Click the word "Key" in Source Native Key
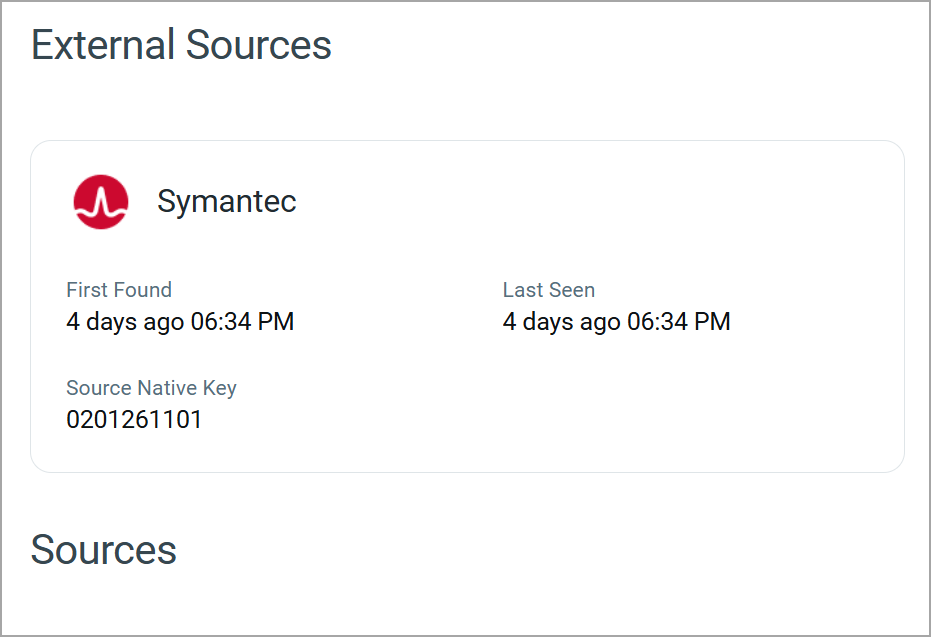The image size is (931, 637). (x=220, y=388)
